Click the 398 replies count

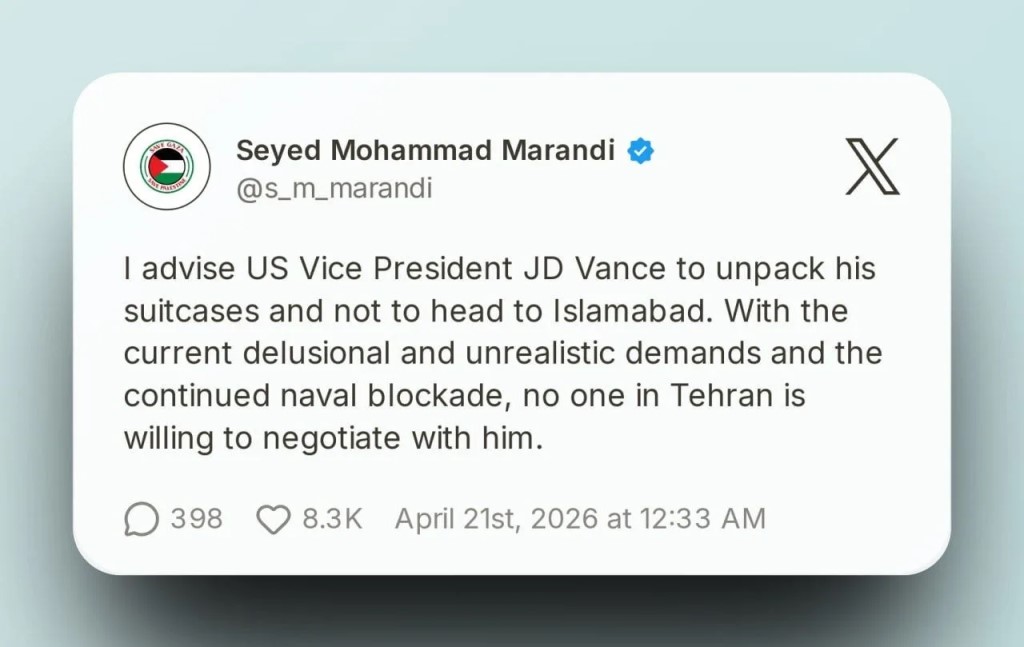196,518
